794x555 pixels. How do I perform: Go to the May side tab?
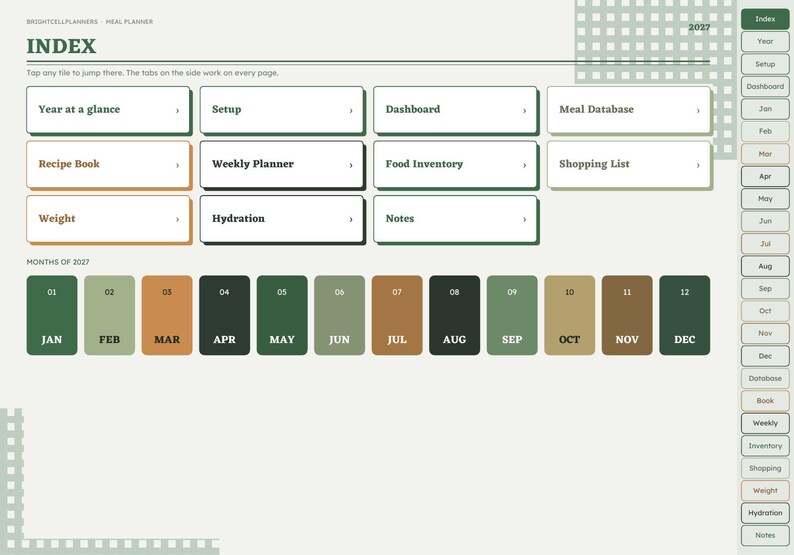pos(765,199)
